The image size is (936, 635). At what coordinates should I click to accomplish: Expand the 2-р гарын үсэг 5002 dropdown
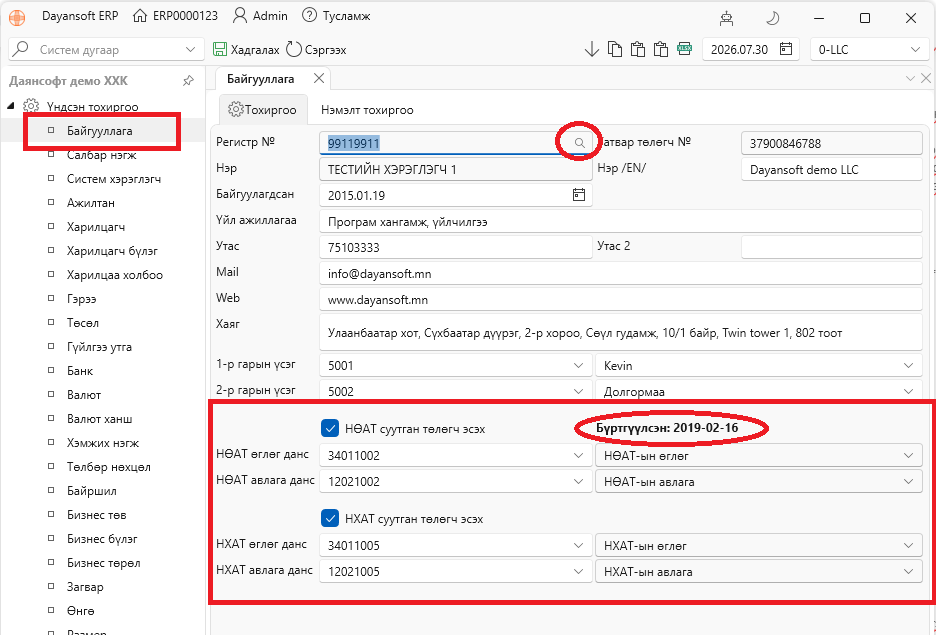578,392
